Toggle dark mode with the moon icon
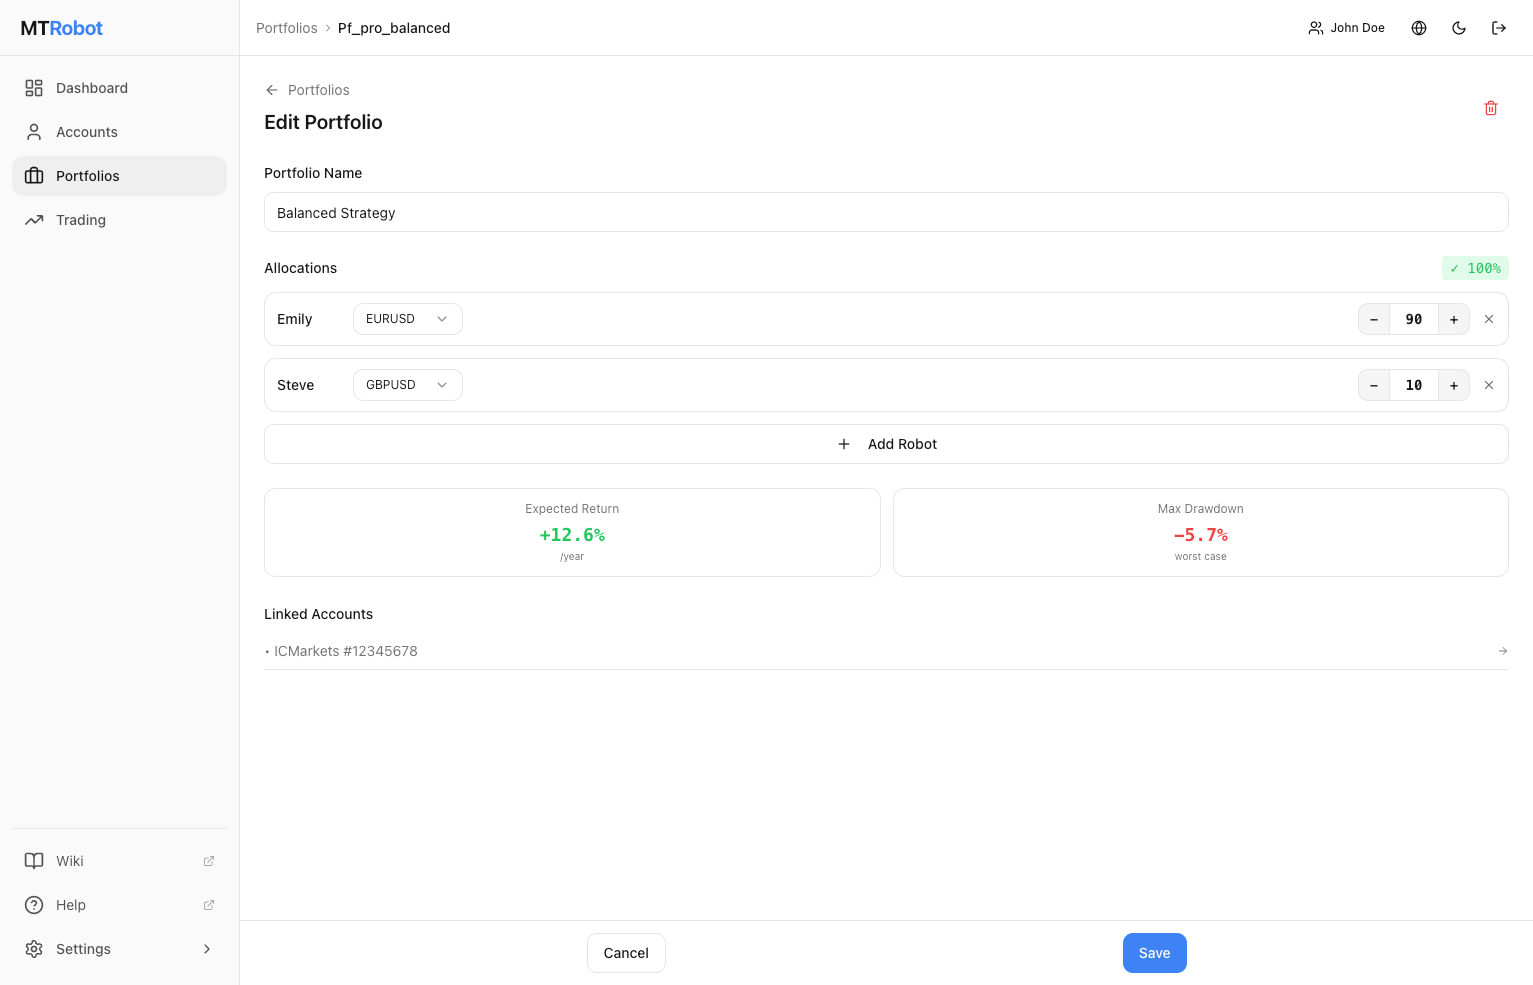This screenshot has height=985, width=1533. pyautogui.click(x=1459, y=27)
